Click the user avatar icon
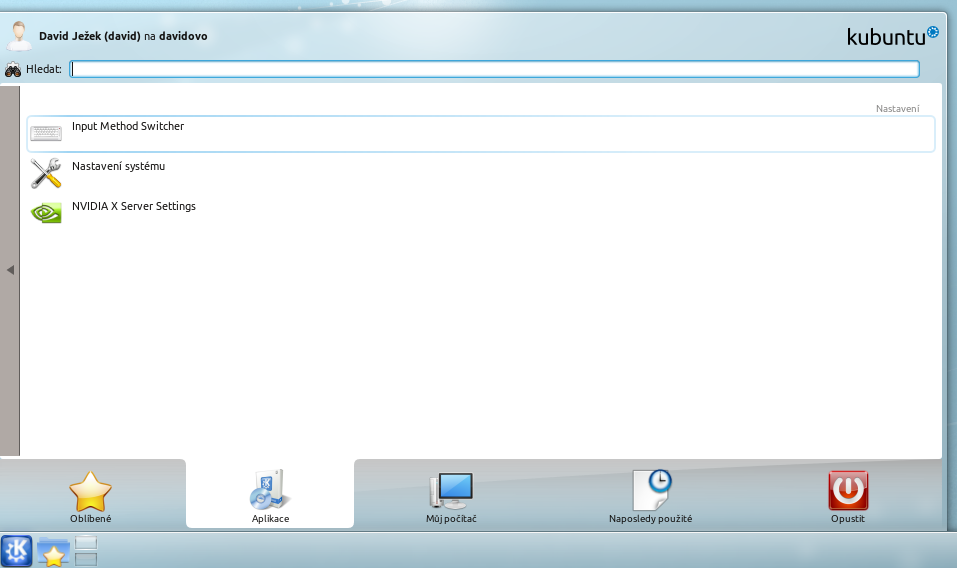Screen dimensions: 957x568 coord(19,37)
